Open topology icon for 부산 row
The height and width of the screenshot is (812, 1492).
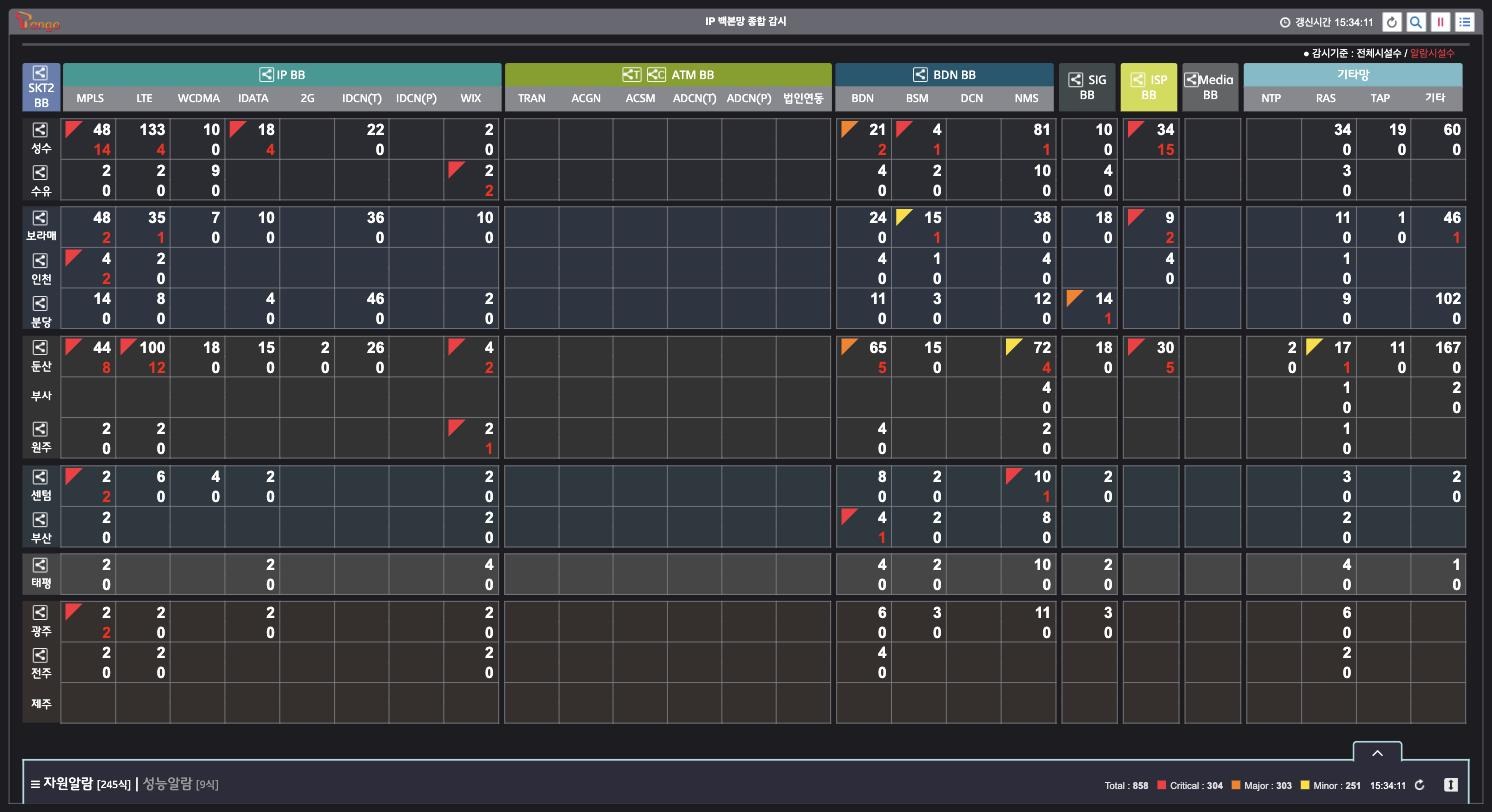click(41, 519)
